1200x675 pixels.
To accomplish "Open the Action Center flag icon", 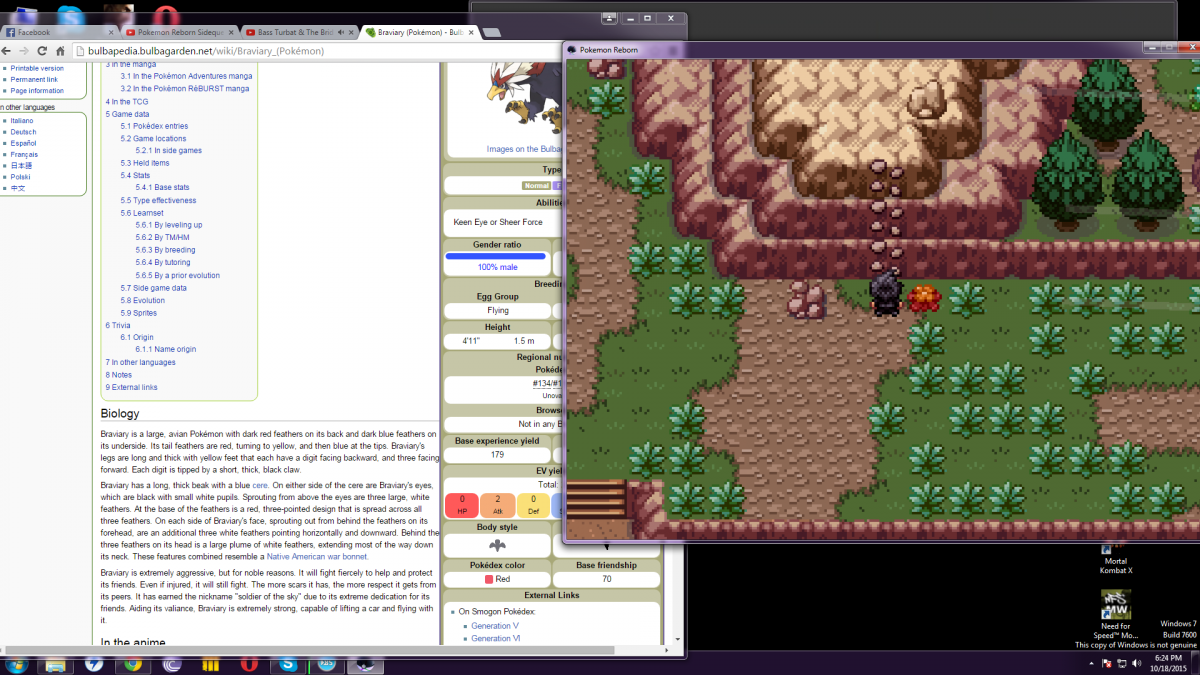I will tap(1107, 664).
